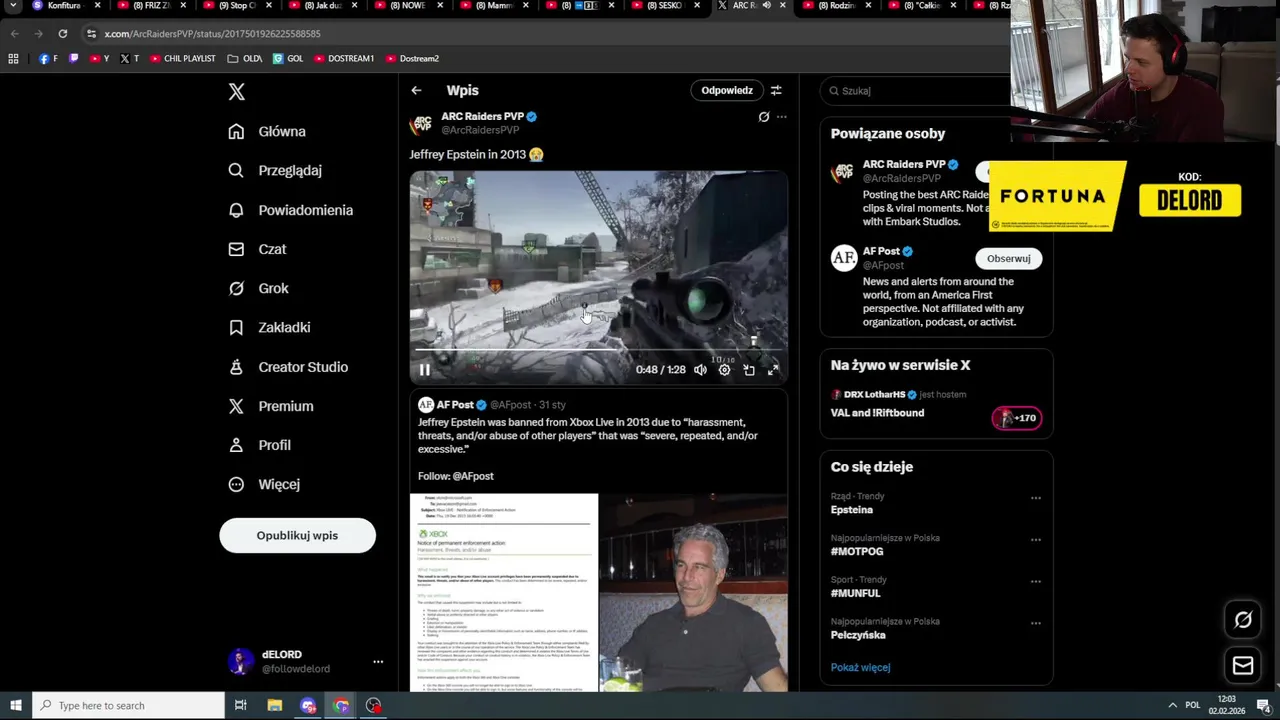Open File Explorer from the taskbar

[275, 706]
